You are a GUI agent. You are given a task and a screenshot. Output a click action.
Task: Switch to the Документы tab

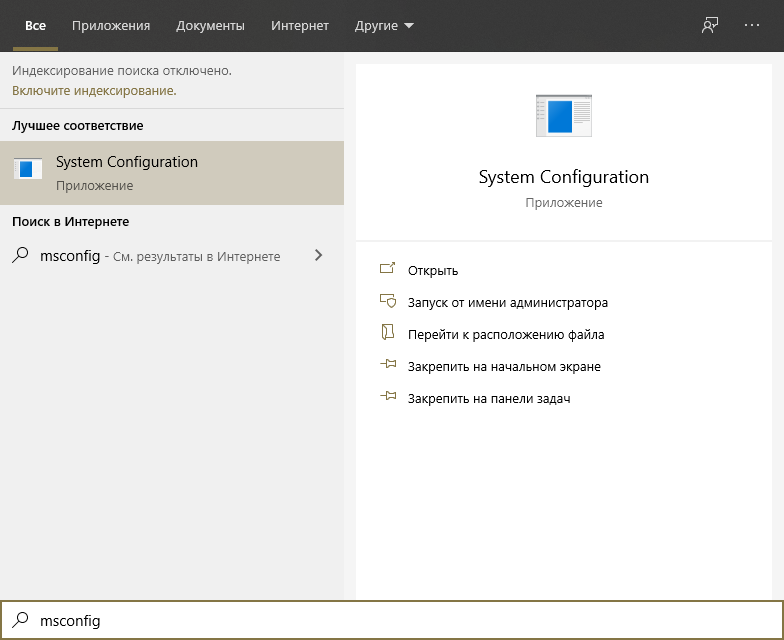[210, 26]
